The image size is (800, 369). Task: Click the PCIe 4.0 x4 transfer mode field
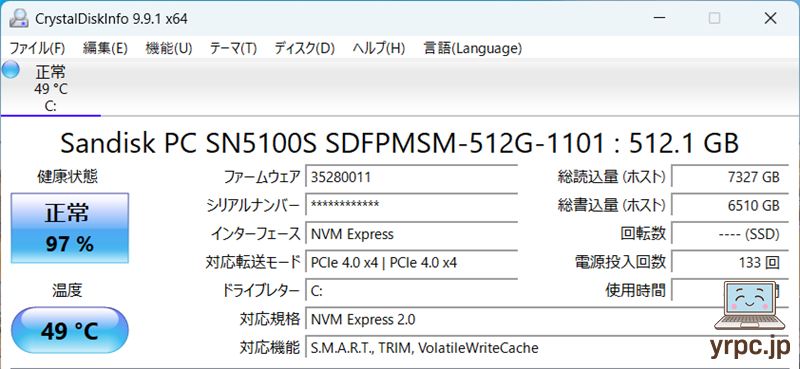[411, 263]
